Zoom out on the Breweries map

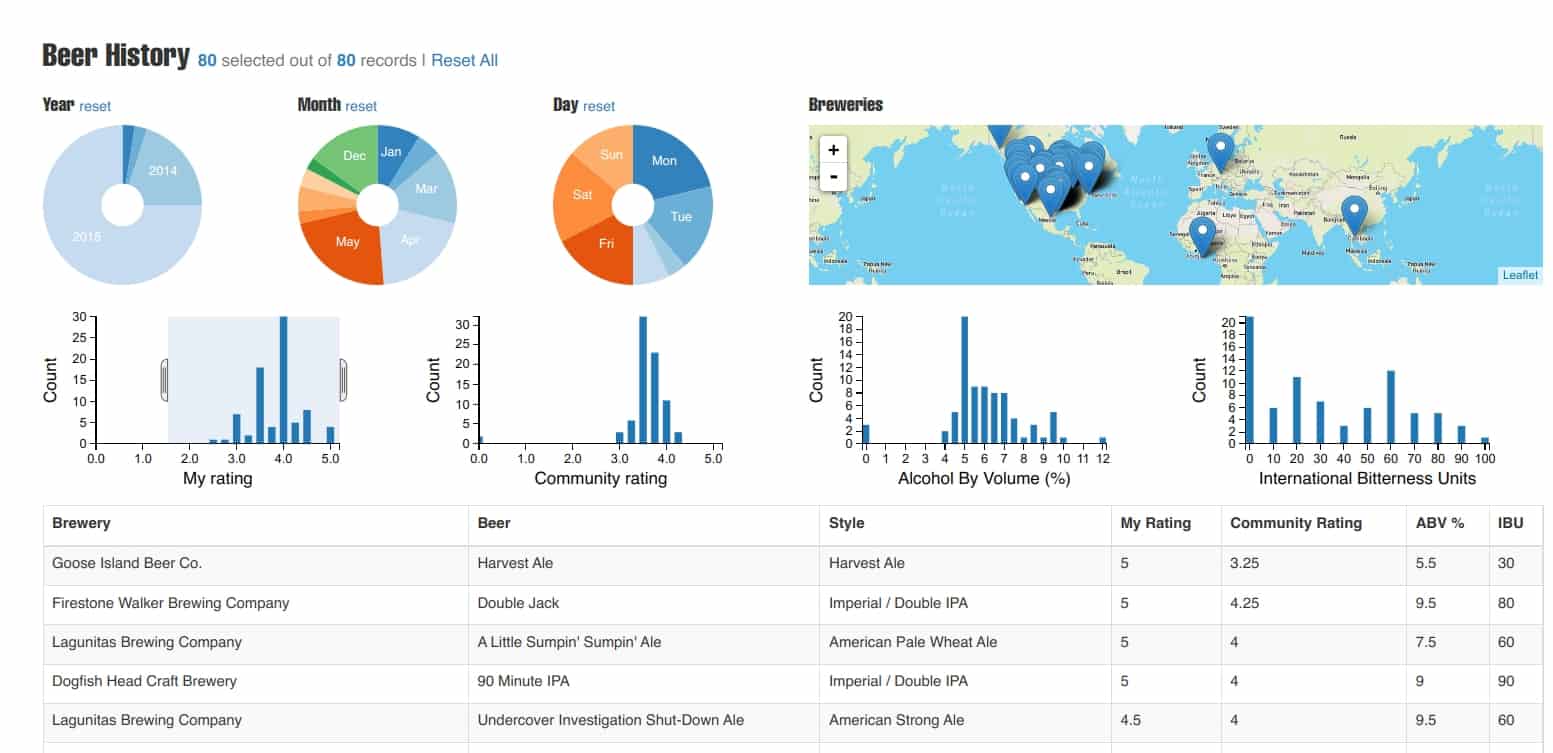pos(832,177)
